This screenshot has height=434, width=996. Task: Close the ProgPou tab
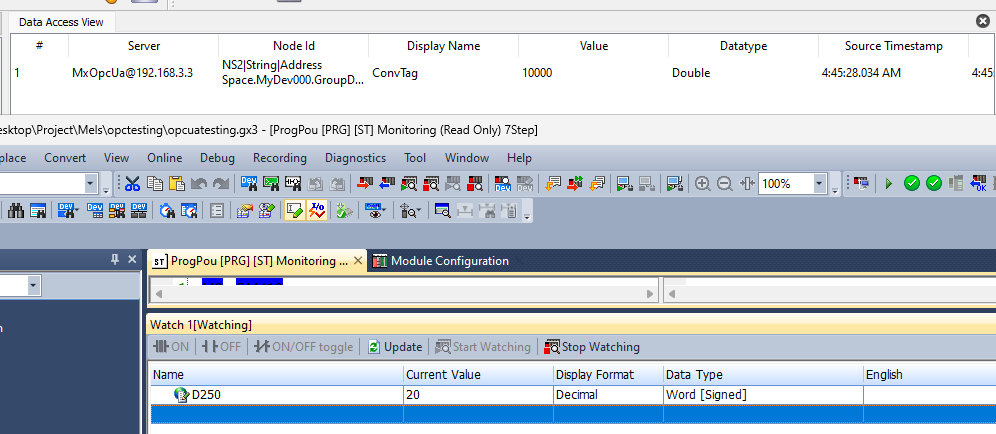(x=358, y=261)
